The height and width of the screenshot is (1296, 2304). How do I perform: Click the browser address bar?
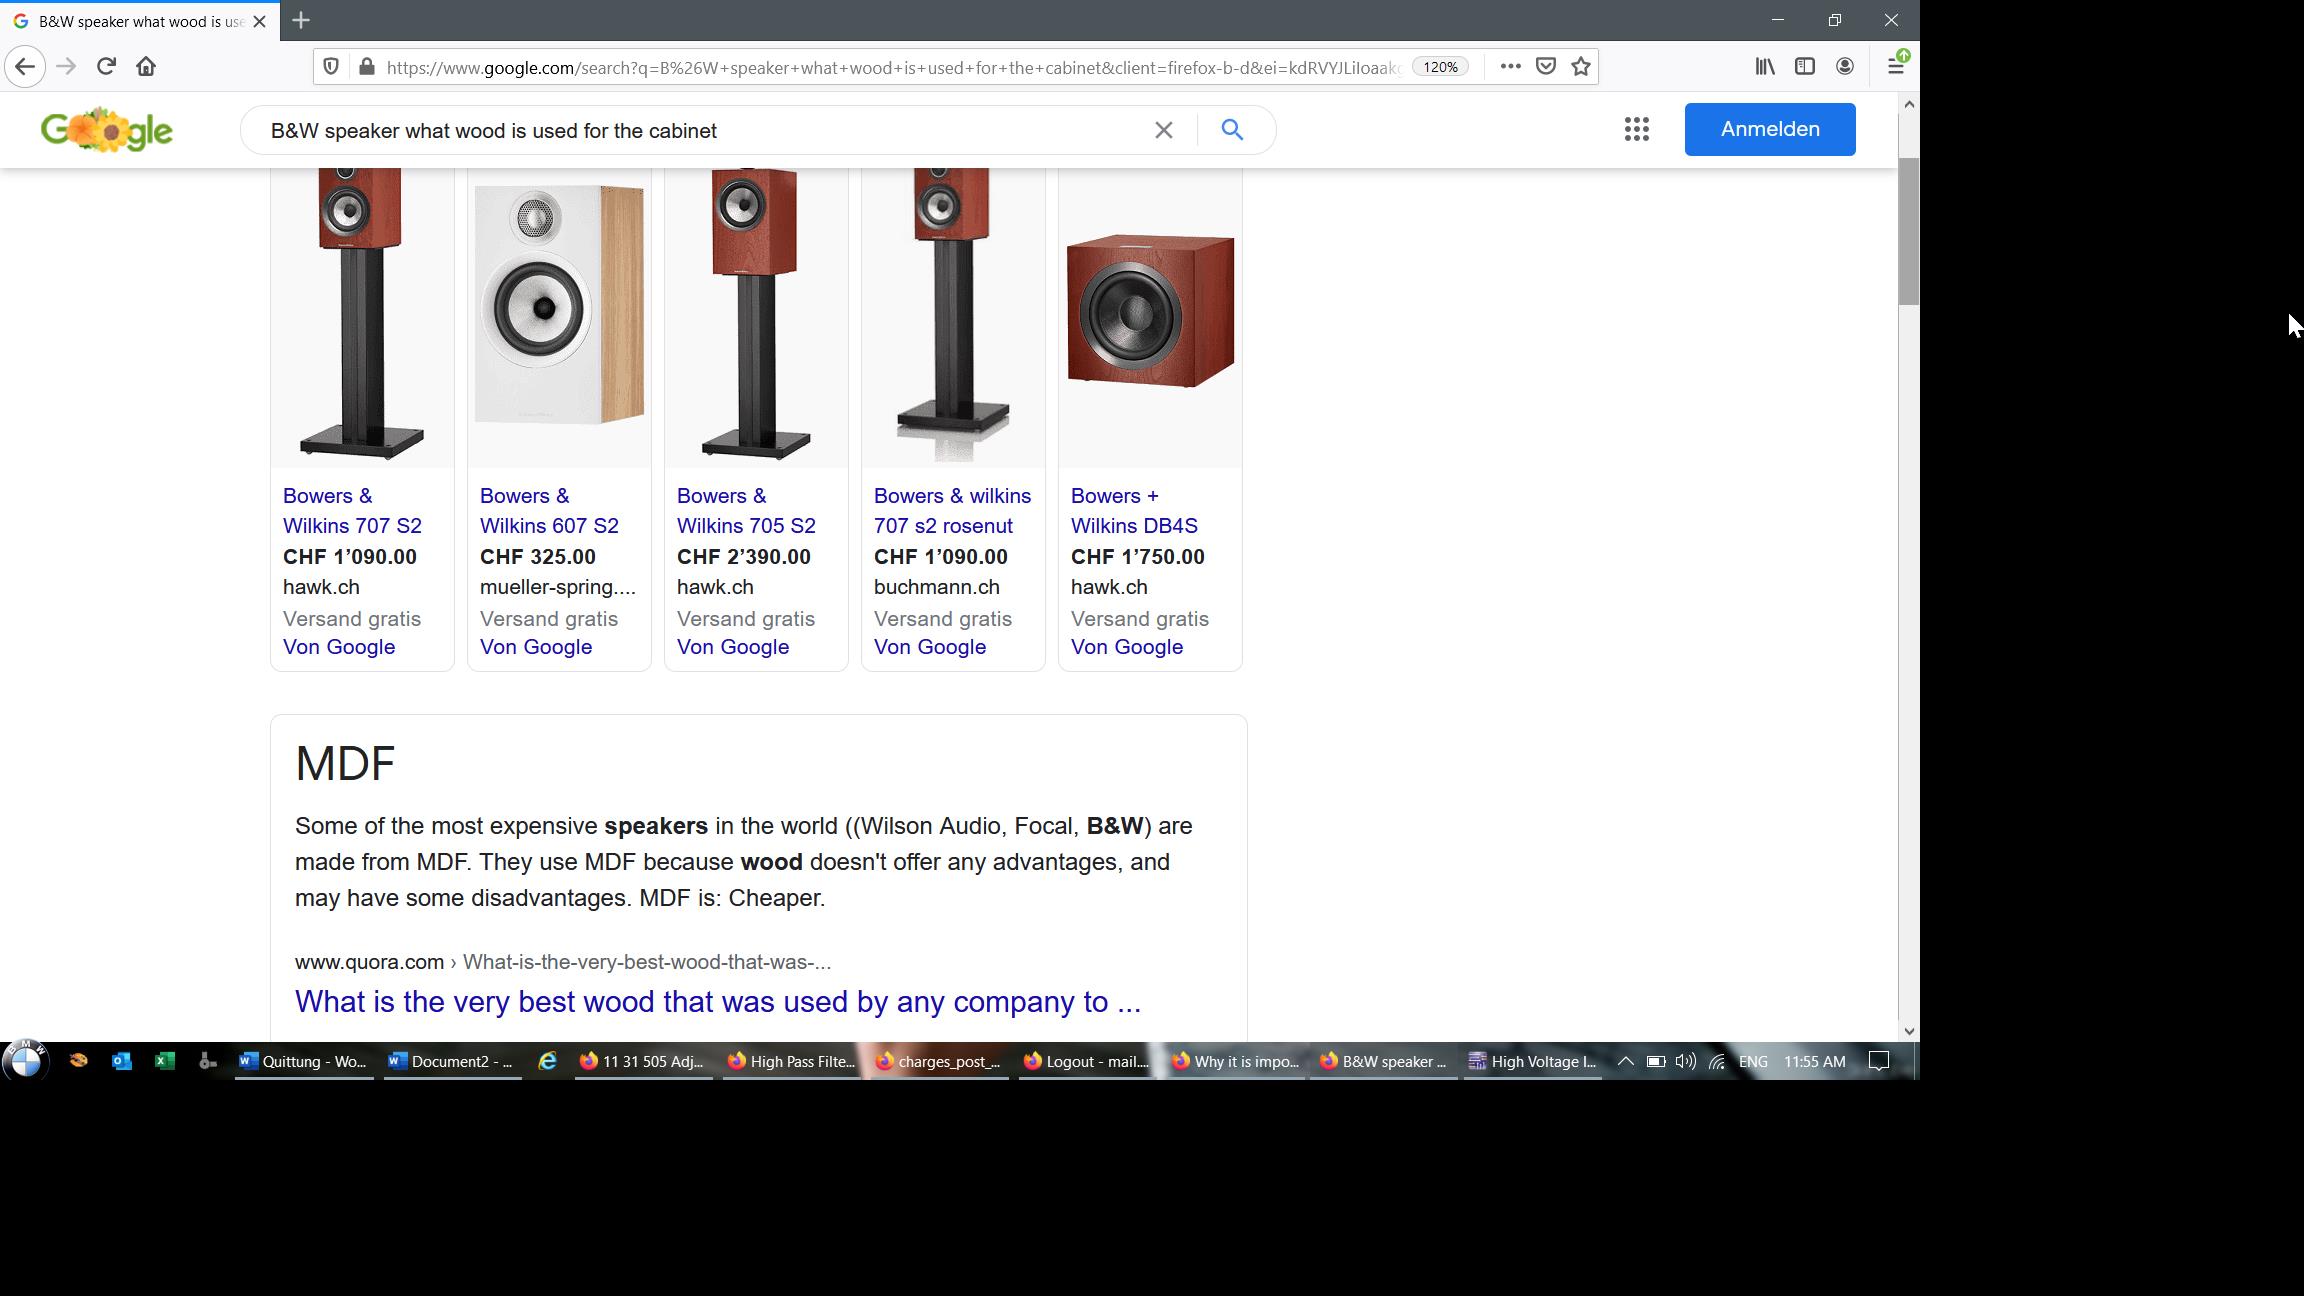click(x=893, y=67)
